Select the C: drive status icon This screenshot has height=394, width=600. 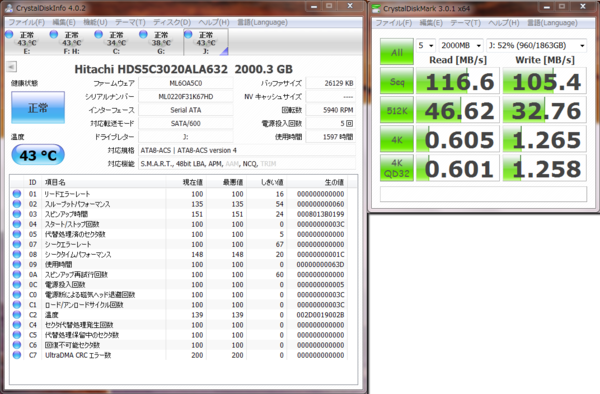(x=99, y=35)
